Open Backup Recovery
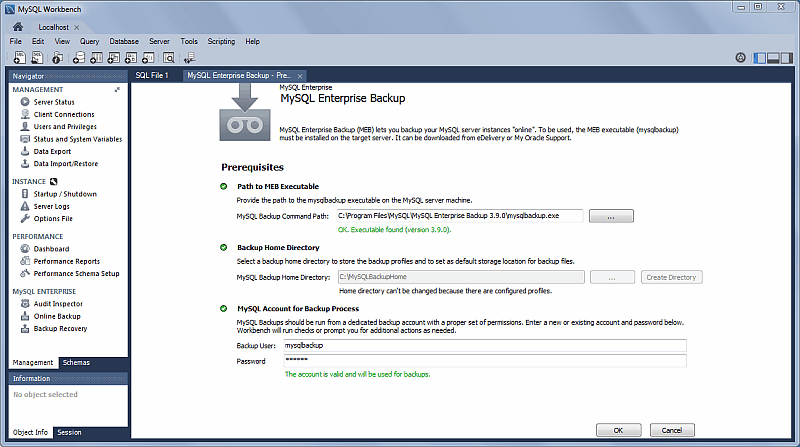The width and height of the screenshot is (800, 447). pyautogui.click(x=60, y=328)
